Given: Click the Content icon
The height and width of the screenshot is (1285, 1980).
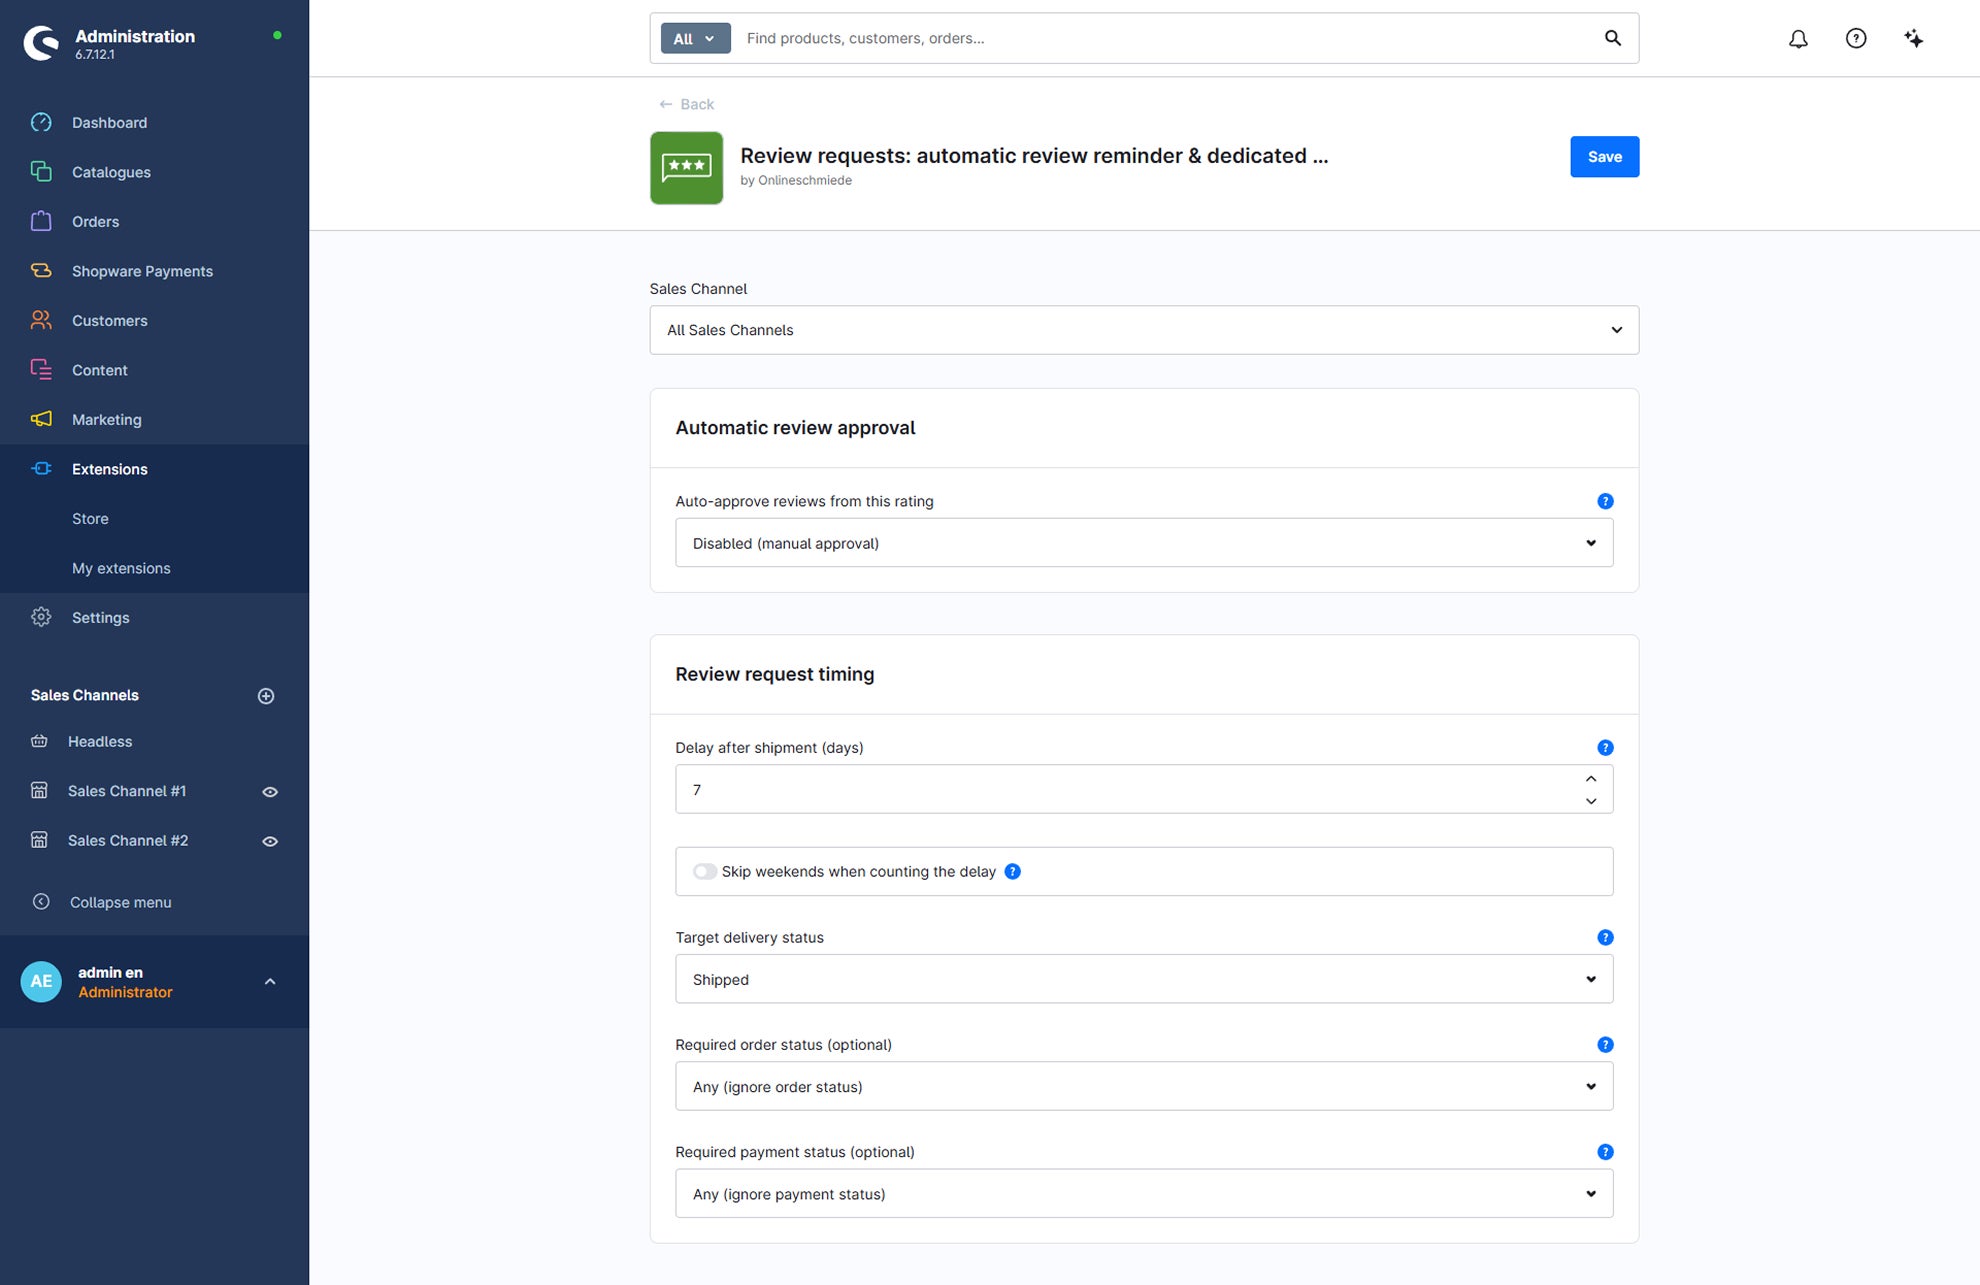Looking at the screenshot, I should tap(41, 370).
